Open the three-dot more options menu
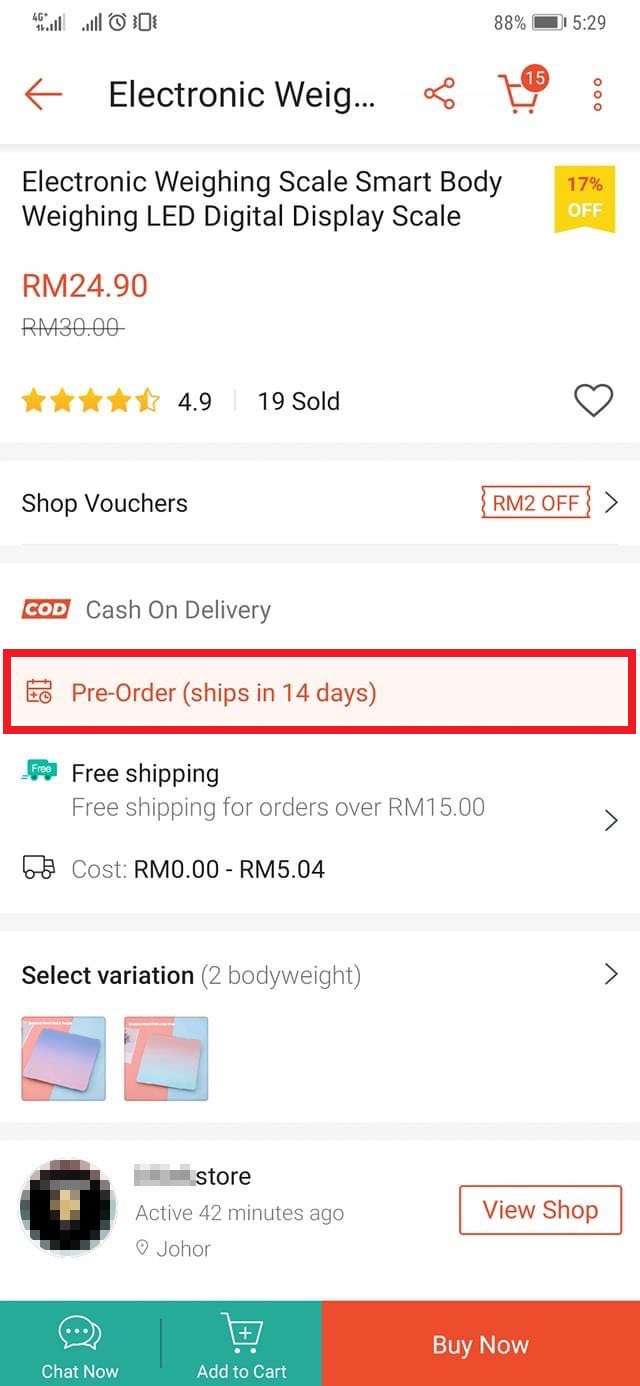The height and width of the screenshot is (1386, 640). point(597,95)
